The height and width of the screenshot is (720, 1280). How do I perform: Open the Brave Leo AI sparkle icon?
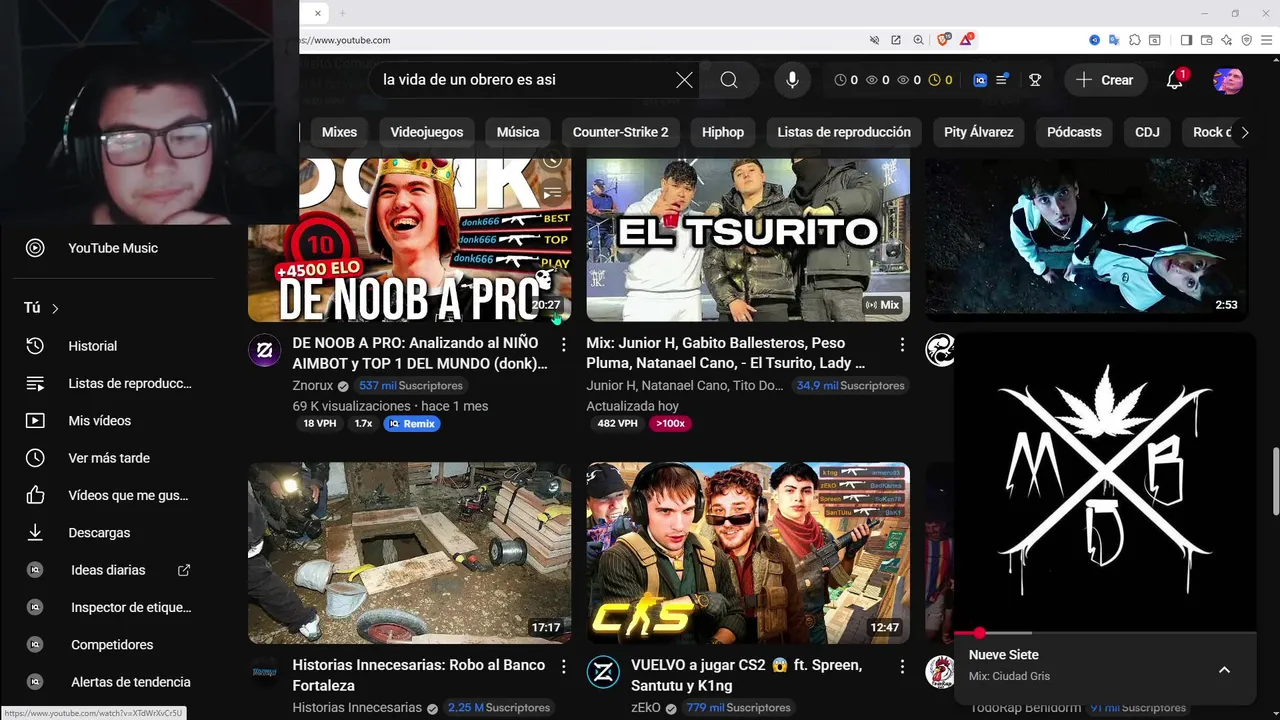[1227, 40]
